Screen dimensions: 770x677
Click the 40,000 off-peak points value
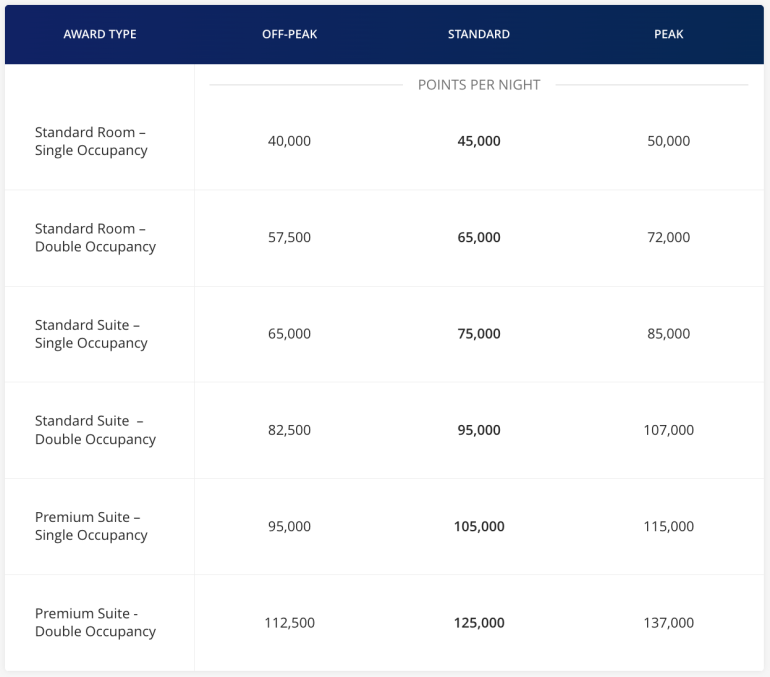(289, 141)
